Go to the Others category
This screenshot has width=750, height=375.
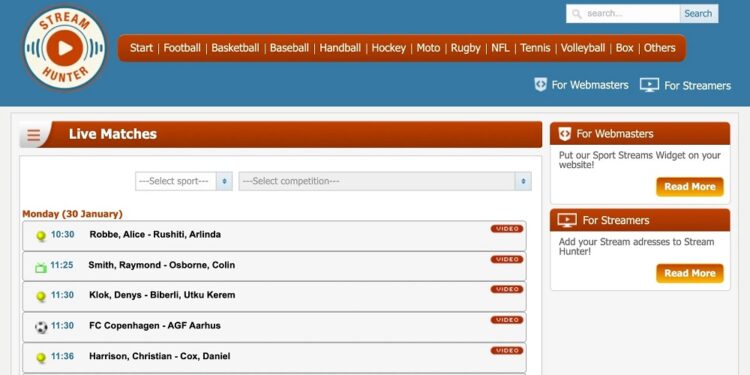(660, 48)
